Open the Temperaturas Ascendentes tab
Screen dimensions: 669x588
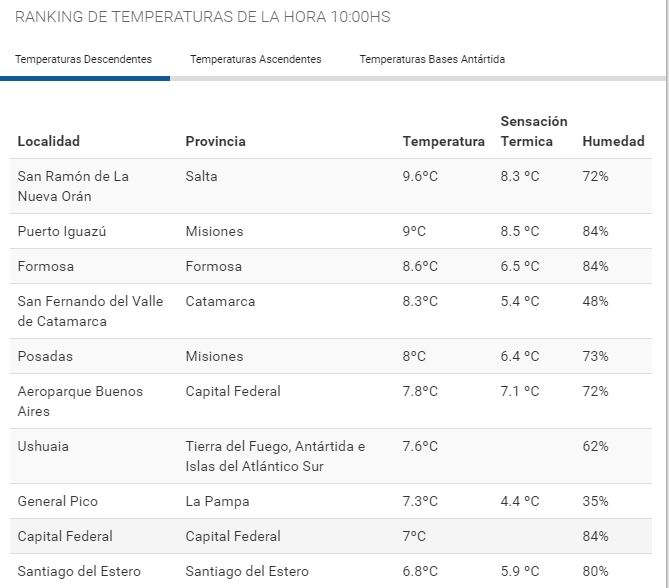coord(256,59)
